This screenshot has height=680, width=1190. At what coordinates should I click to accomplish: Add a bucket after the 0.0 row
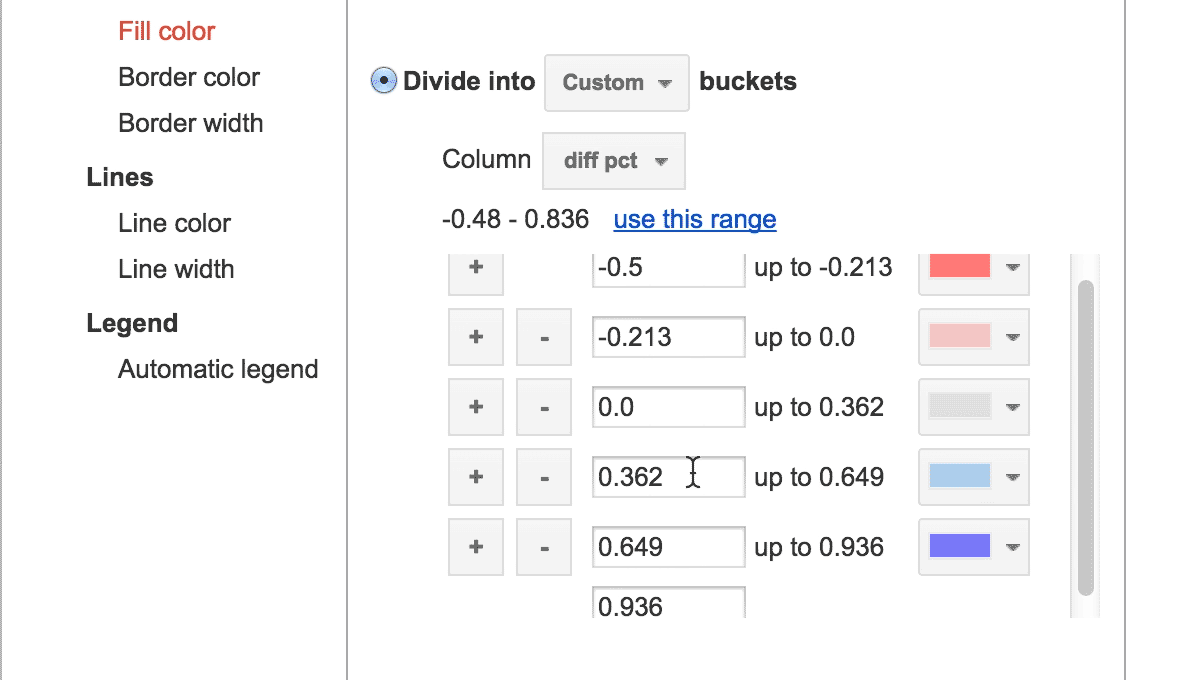(x=476, y=407)
